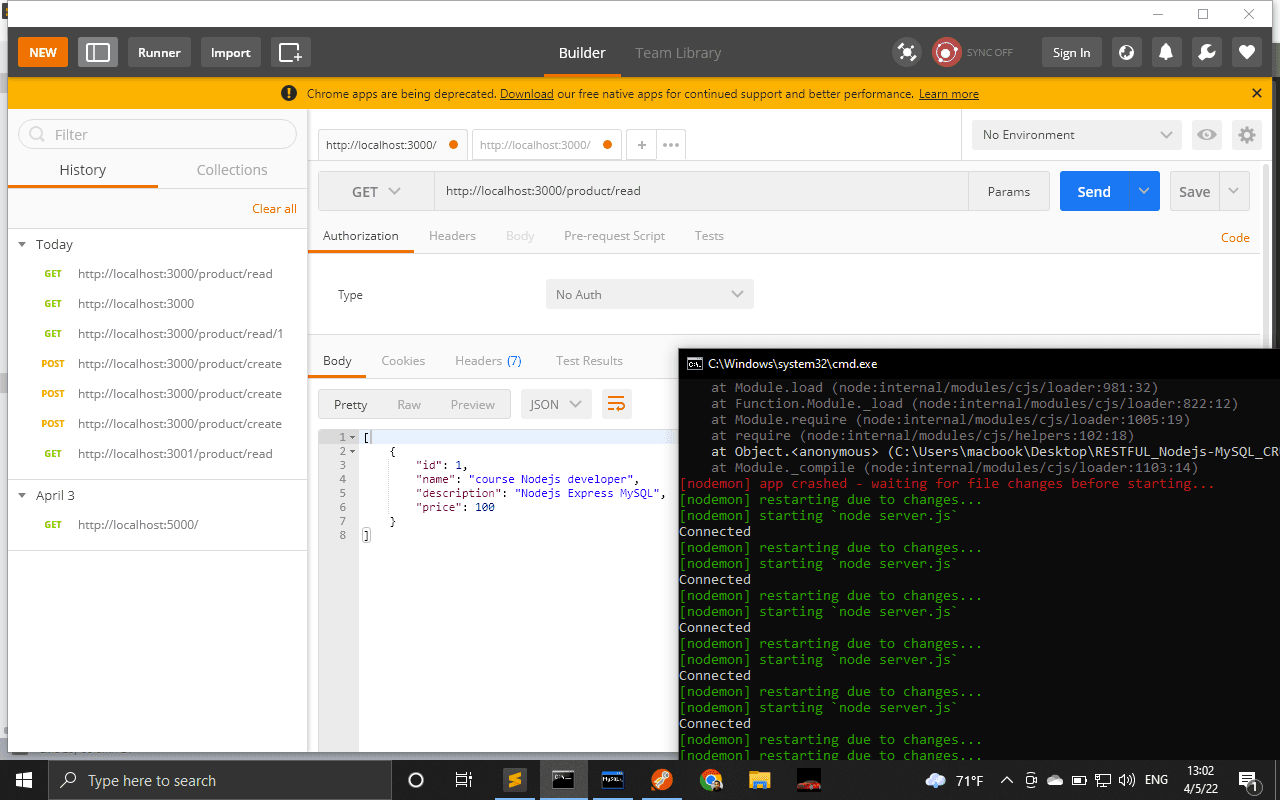The height and width of the screenshot is (800, 1280).
Task: Click the request URL input field
Action: pyautogui.click(x=700, y=191)
